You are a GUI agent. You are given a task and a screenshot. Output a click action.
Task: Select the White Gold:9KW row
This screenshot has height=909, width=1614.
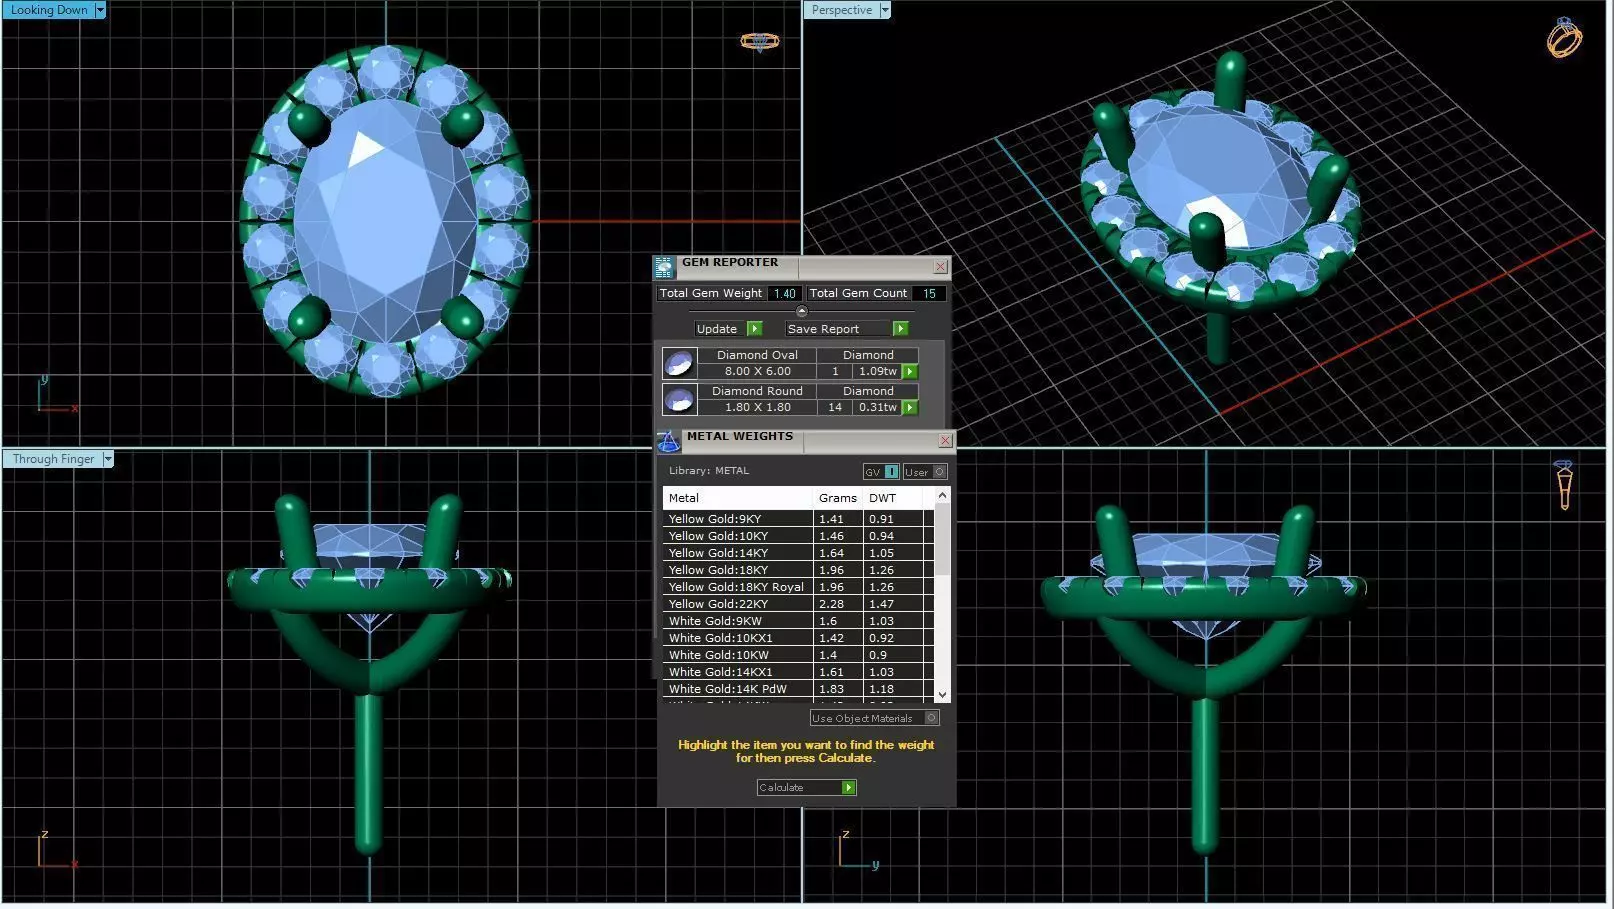click(798, 621)
